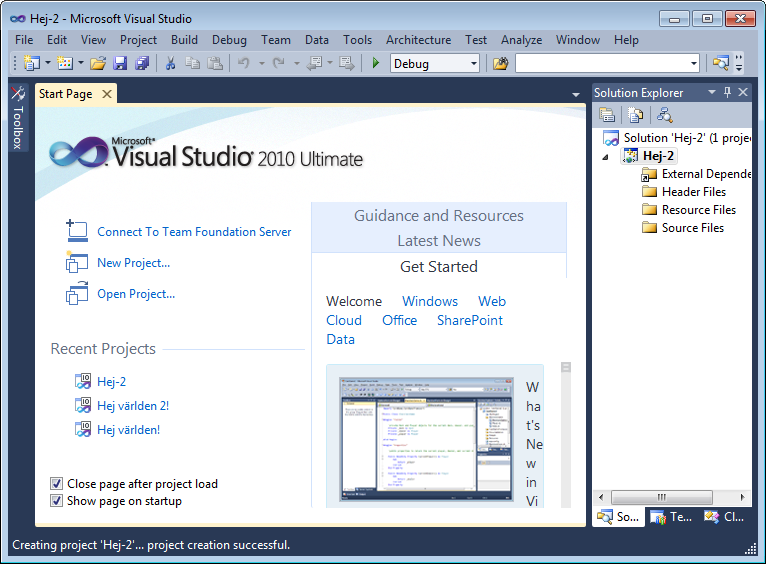This screenshot has height=564, width=766.
Task: Close the Solution Explorer panel
Action: click(743, 92)
